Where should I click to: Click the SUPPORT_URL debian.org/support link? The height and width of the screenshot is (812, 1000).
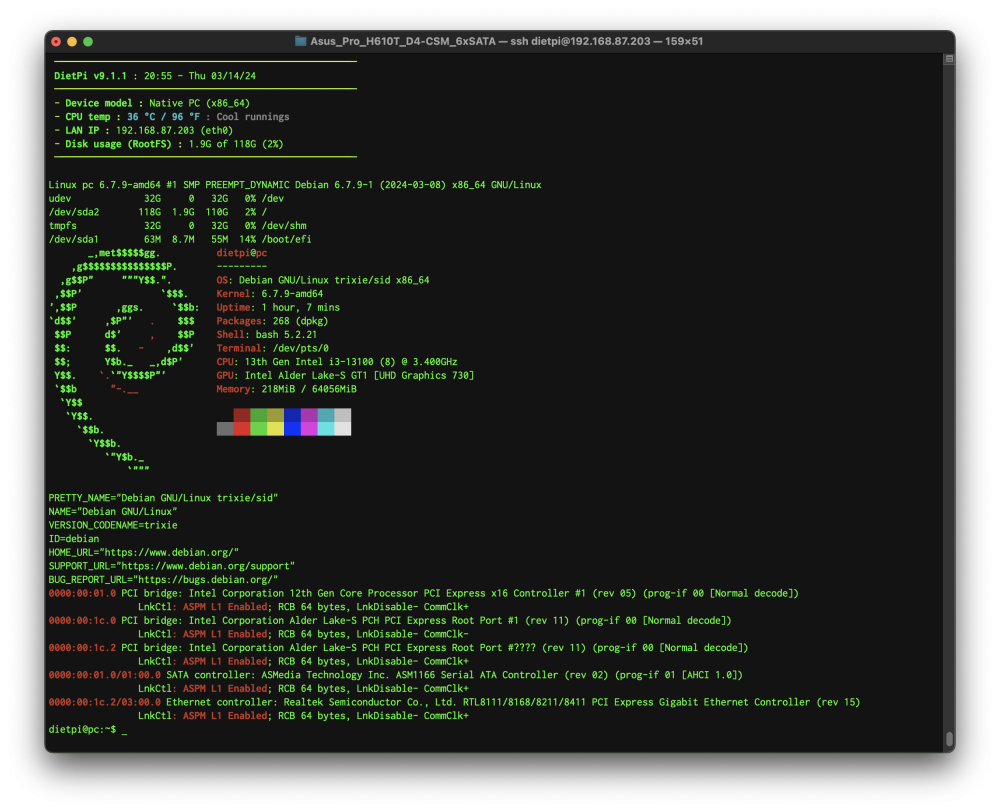[208, 566]
